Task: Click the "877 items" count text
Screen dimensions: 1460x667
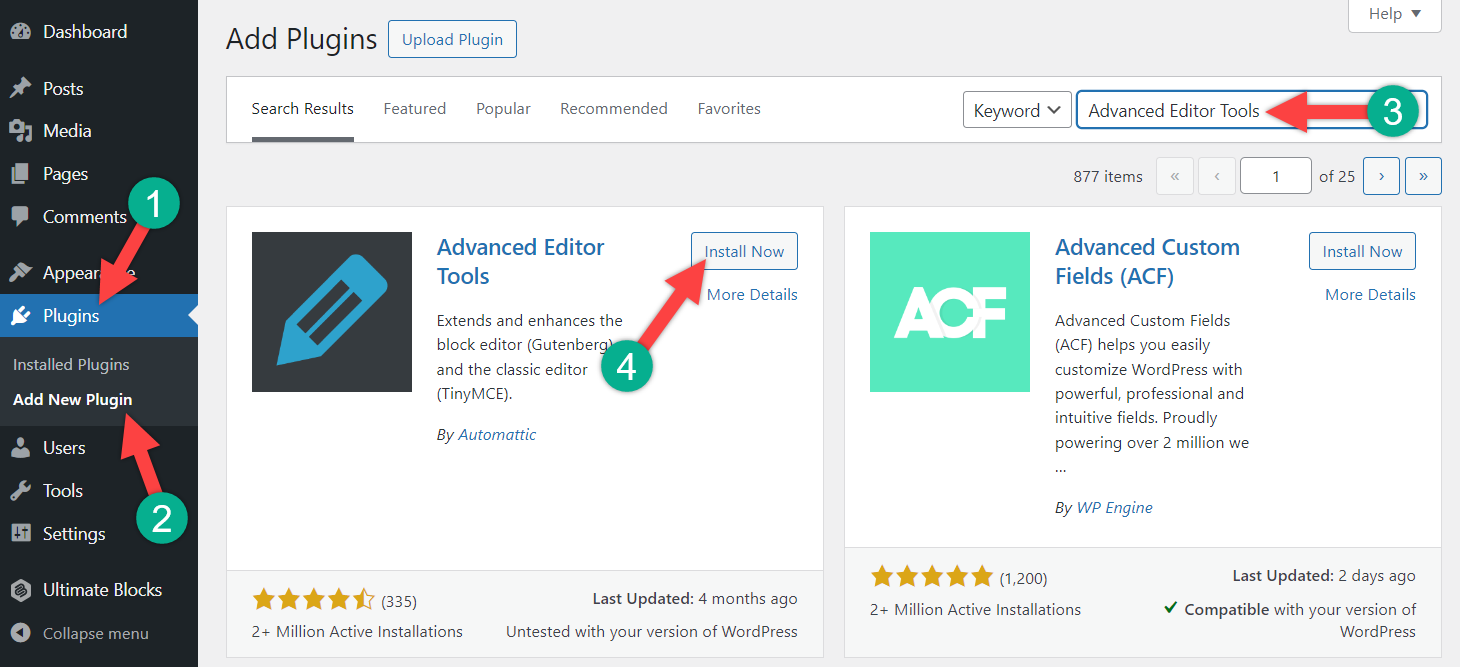Action: pyautogui.click(x=1108, y=177)
